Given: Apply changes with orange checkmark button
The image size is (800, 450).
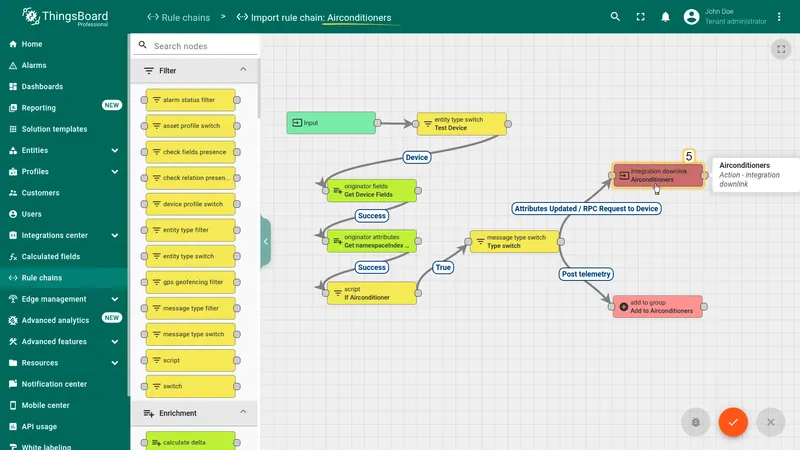Looking at the screenshot, I should pos(733,422).
